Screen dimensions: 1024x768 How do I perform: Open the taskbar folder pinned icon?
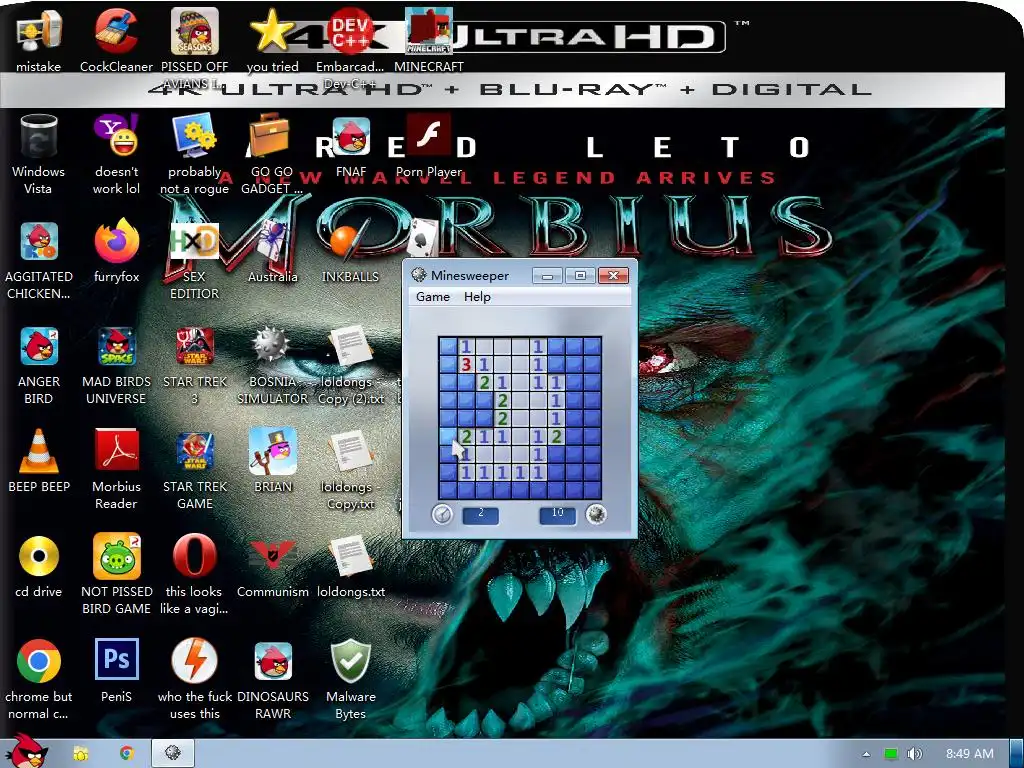(81, 754)
